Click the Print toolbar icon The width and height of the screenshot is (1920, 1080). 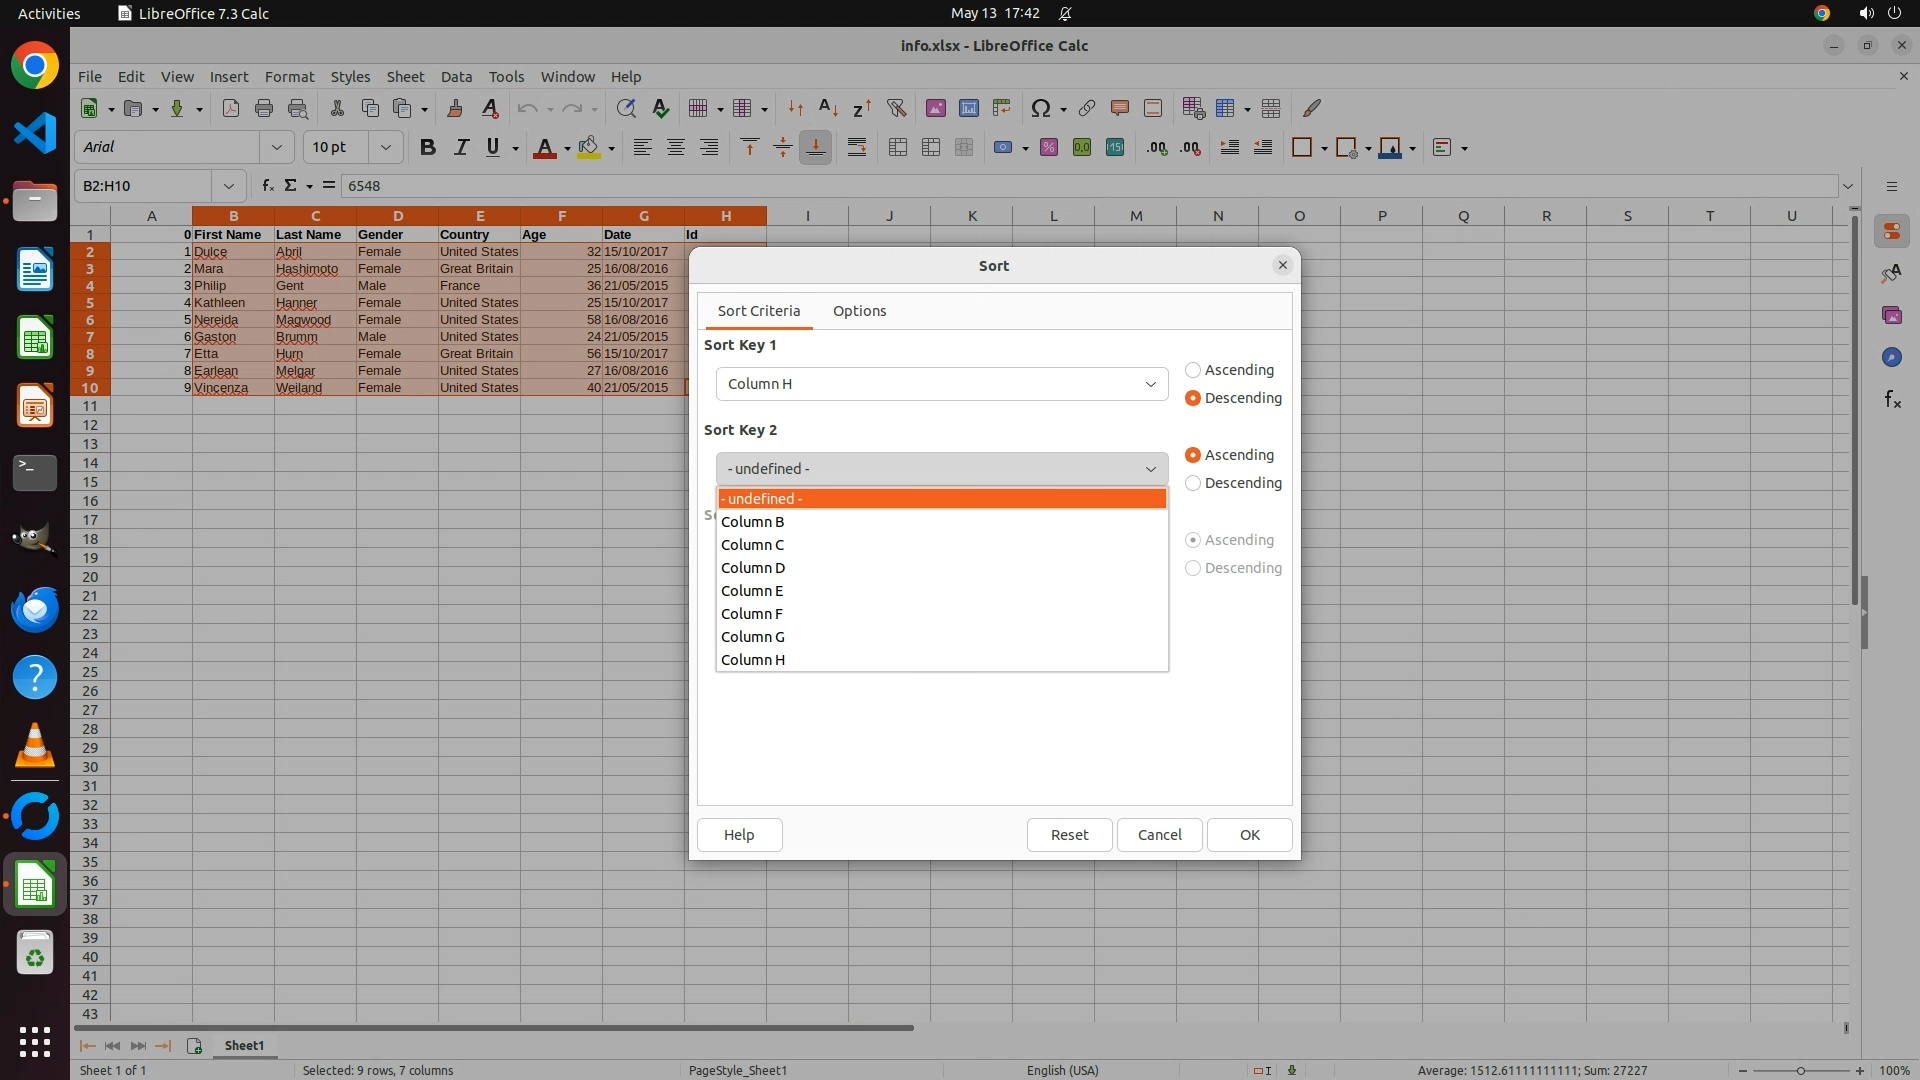click(264, 108)
